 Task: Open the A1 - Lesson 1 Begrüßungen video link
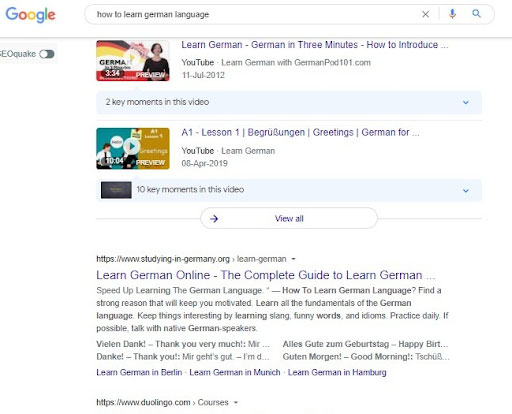click(300, 132)
